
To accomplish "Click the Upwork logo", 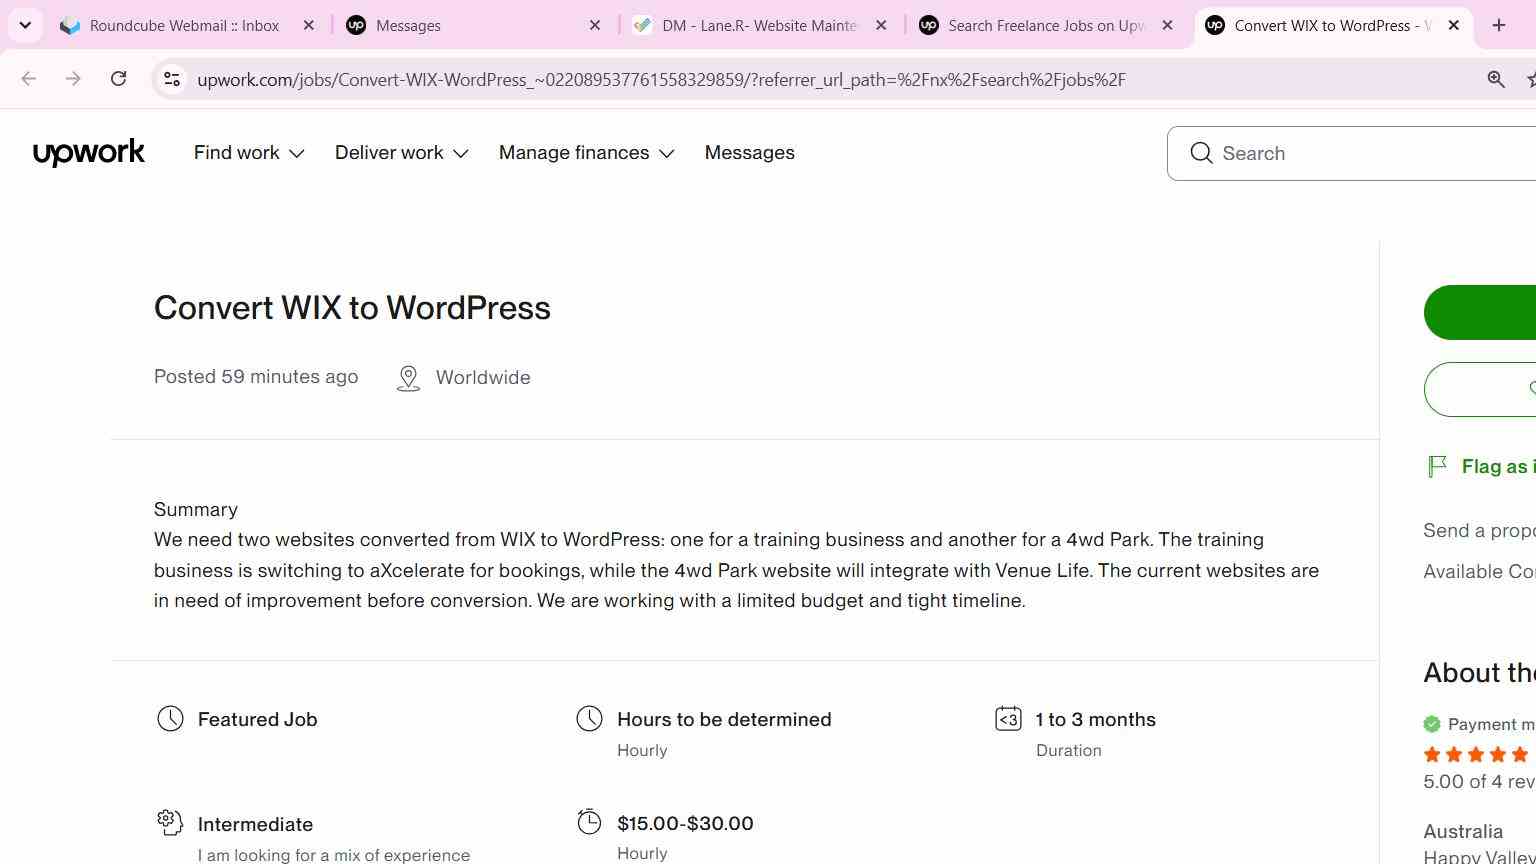I will [89, 153].
